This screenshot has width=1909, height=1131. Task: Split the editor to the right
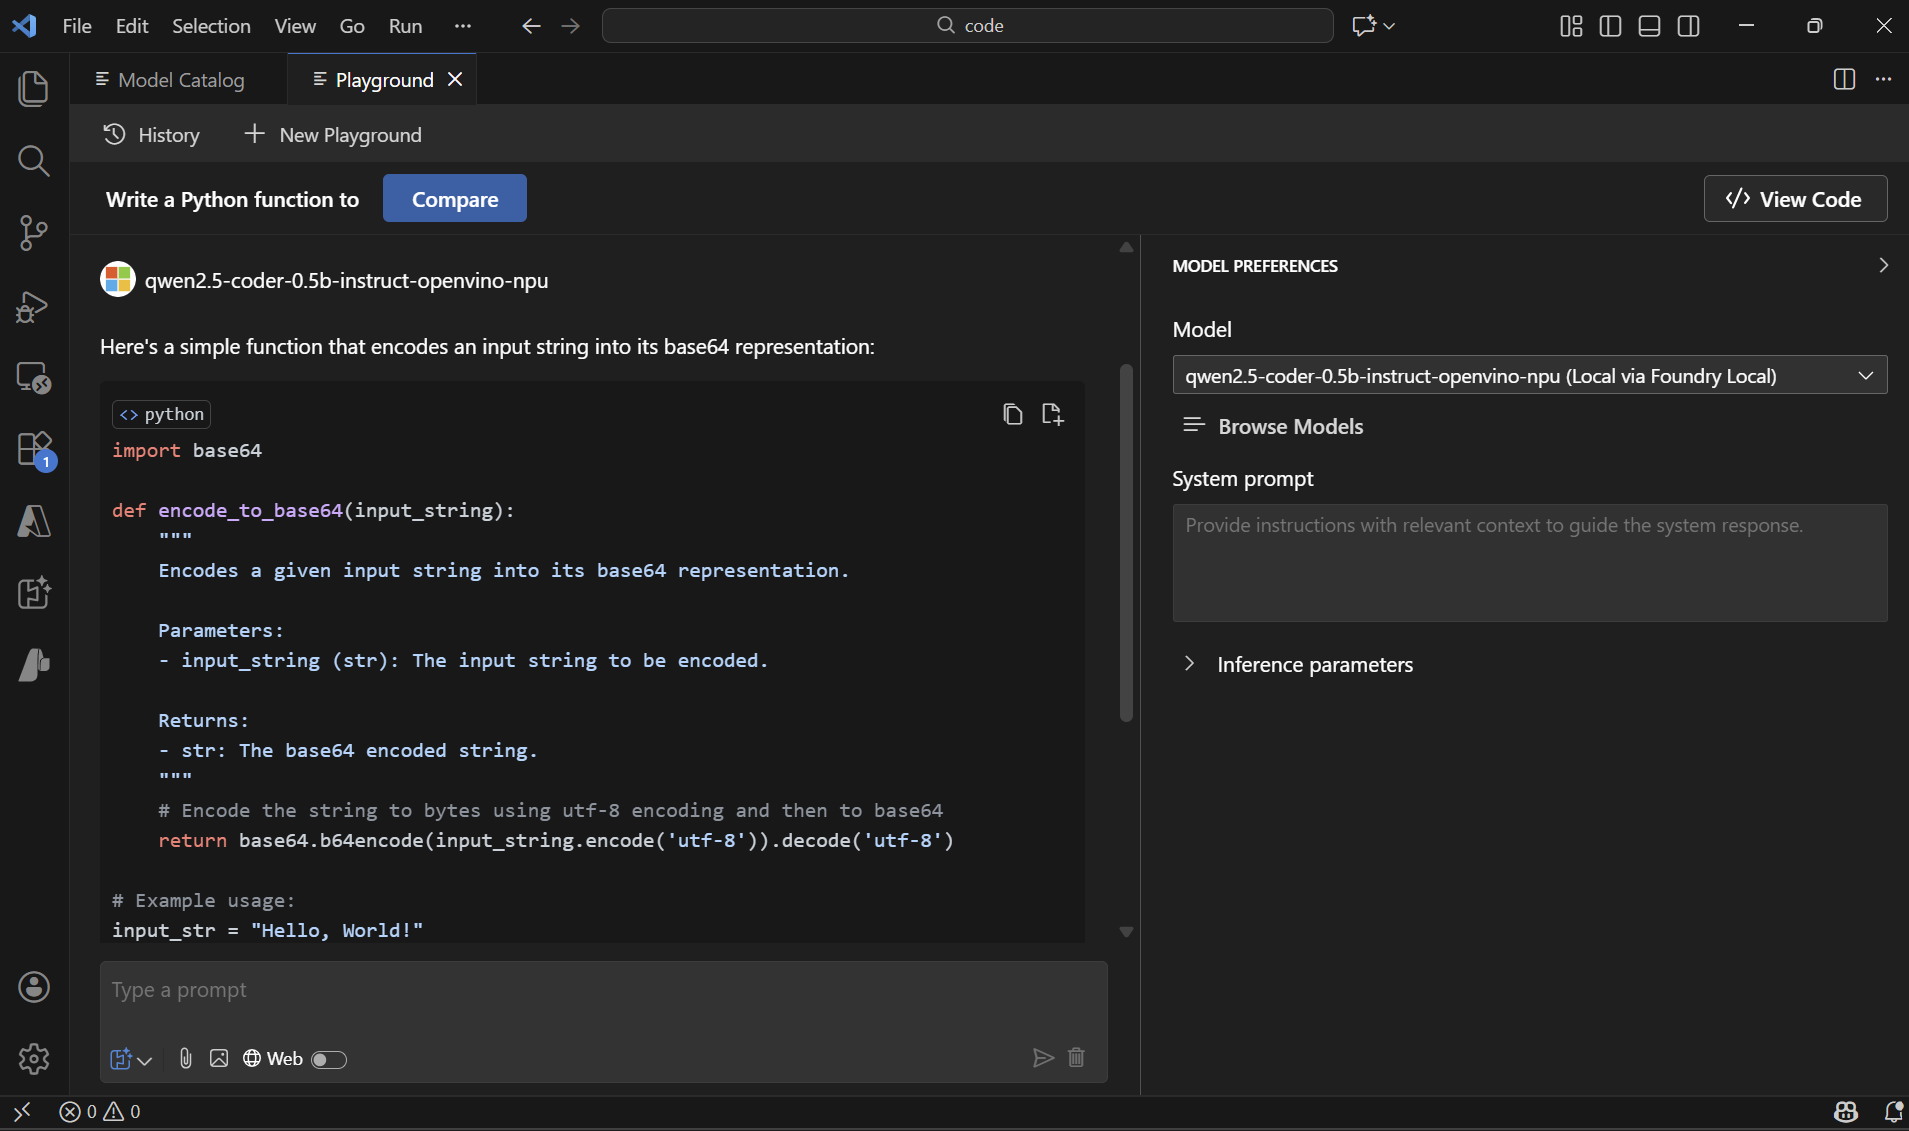1844,79
